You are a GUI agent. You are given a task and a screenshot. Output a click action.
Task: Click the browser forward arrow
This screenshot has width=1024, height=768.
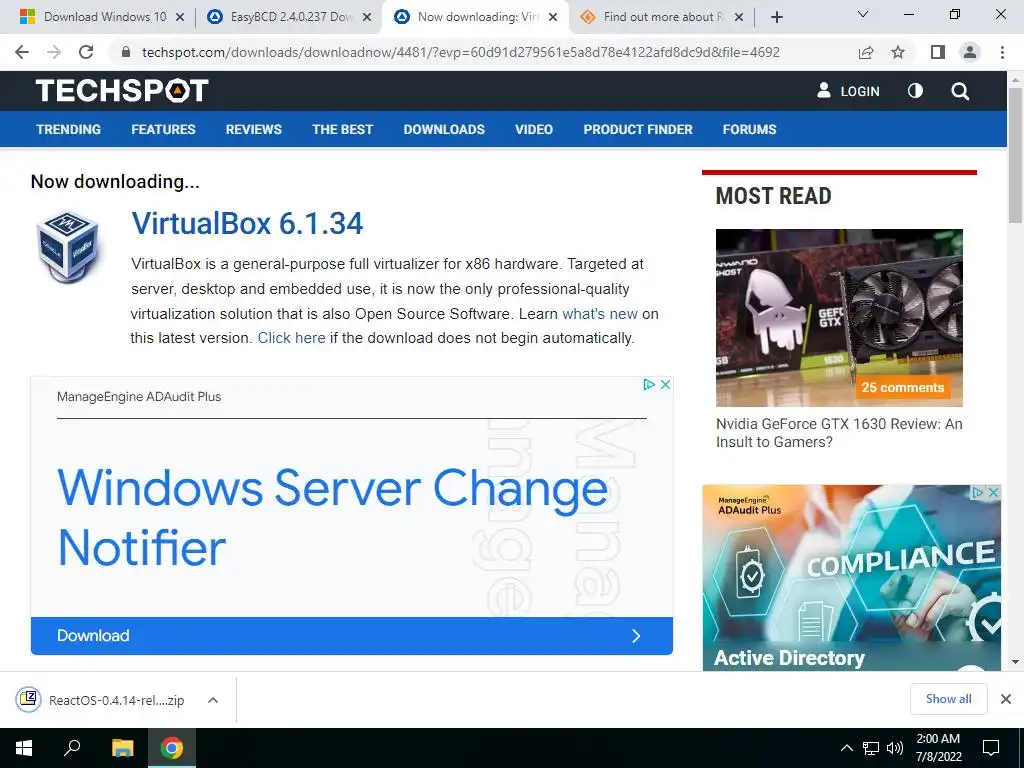(54, 52)
